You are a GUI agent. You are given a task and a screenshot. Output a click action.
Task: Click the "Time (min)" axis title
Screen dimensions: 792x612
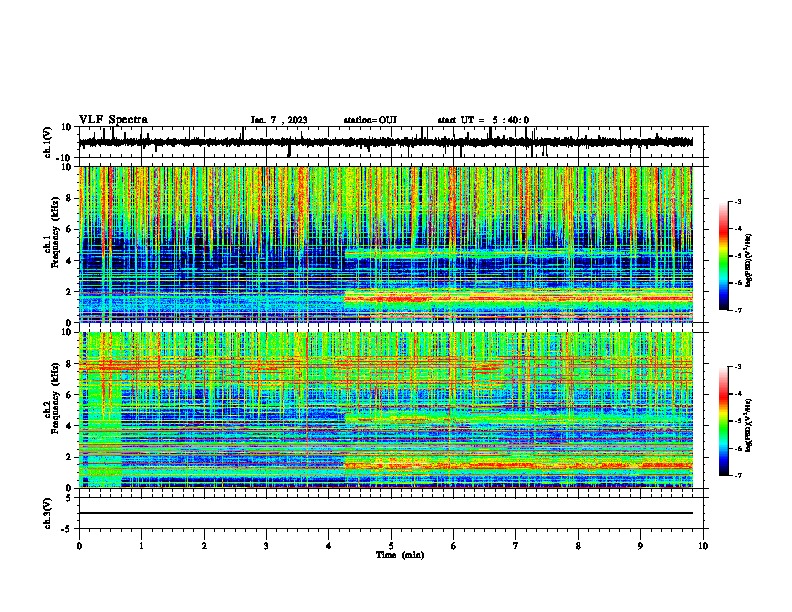[400, 555]
